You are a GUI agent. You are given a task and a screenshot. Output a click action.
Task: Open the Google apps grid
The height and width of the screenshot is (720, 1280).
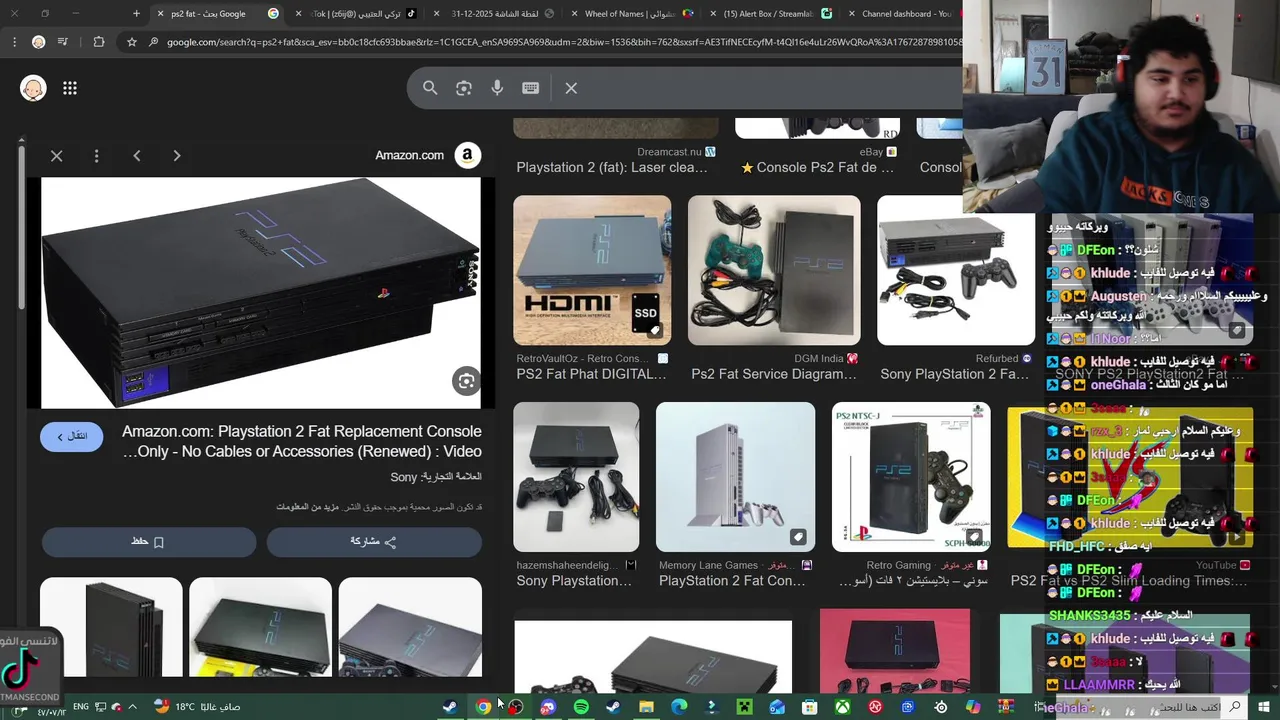[x=70, y=88]
